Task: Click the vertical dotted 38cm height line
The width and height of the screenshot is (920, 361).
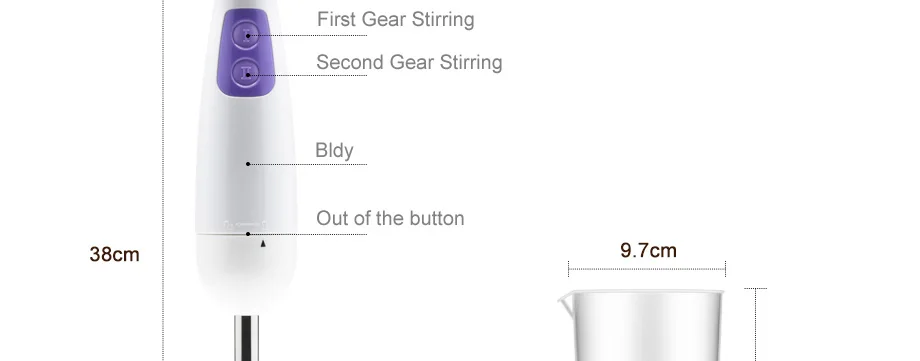Action: click(163, 180)
